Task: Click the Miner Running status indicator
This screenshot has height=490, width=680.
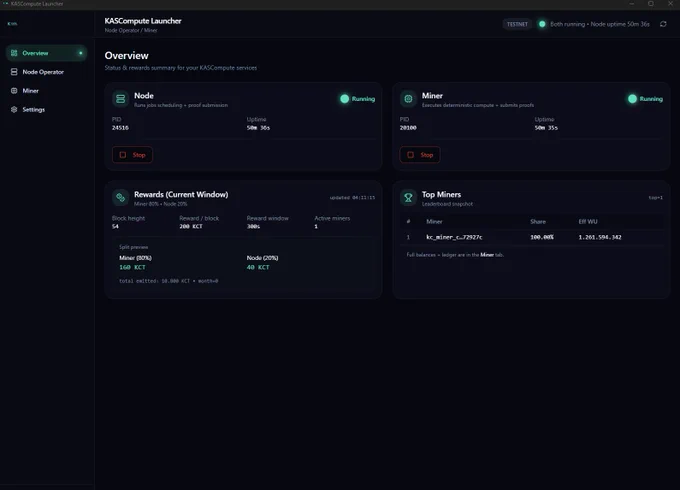Action: (x=645, y=99)
